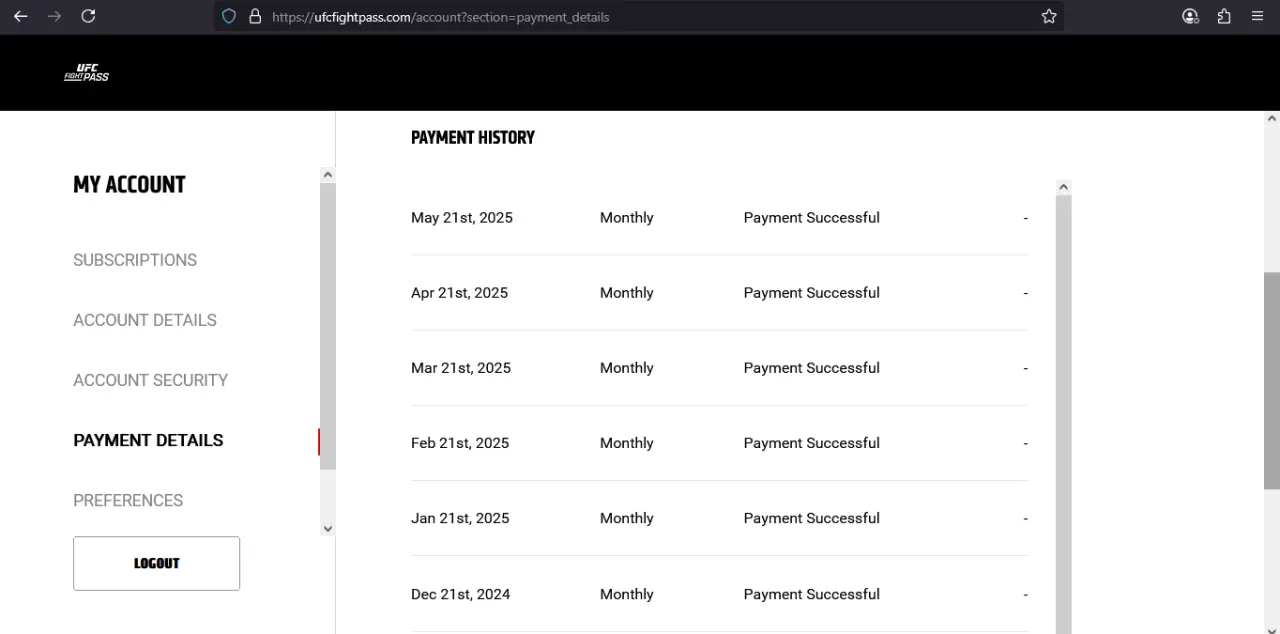
Task: Click Payment Successful for Dec 21st
Action: (812, 594)
